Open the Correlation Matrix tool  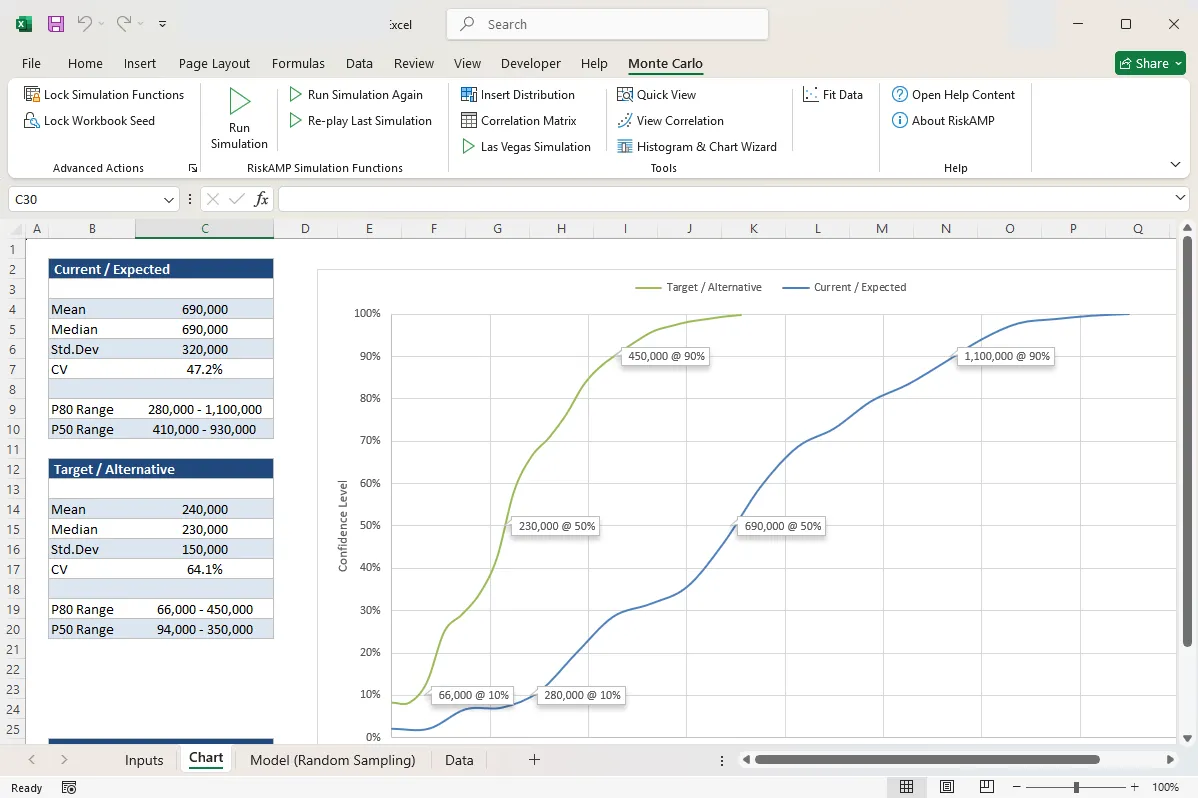(x=520, y=120)
